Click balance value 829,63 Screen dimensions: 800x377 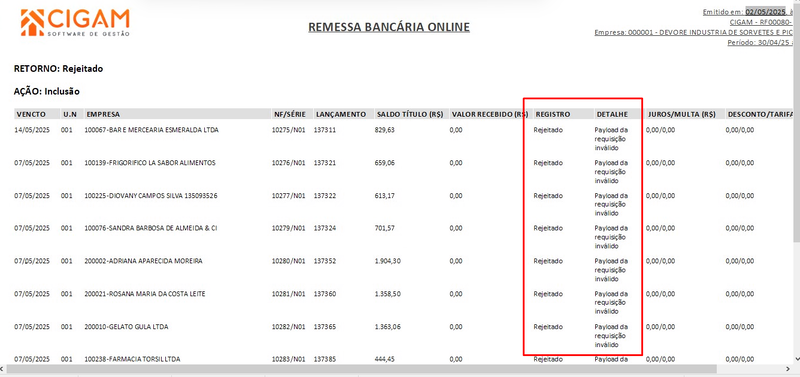(385, 130)
